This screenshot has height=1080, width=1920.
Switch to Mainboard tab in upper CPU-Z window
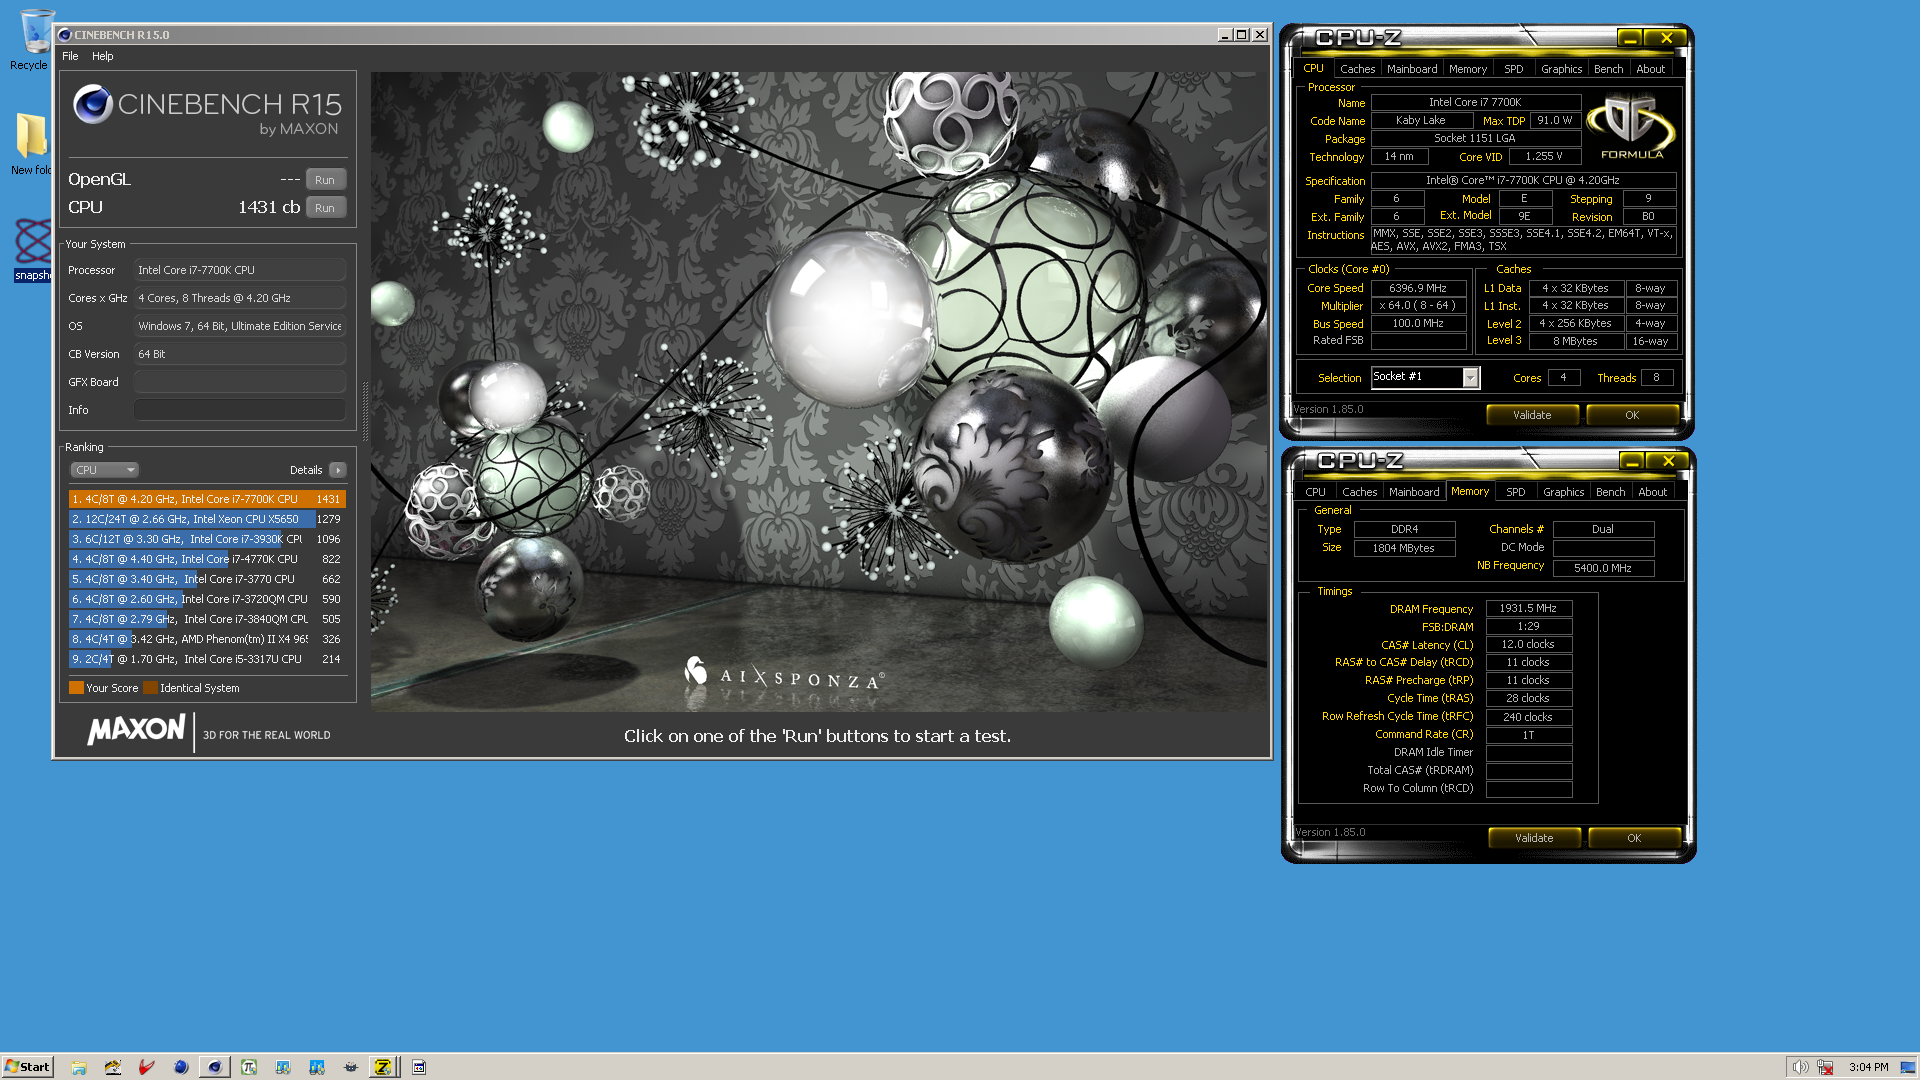[x=1412, y=69]
